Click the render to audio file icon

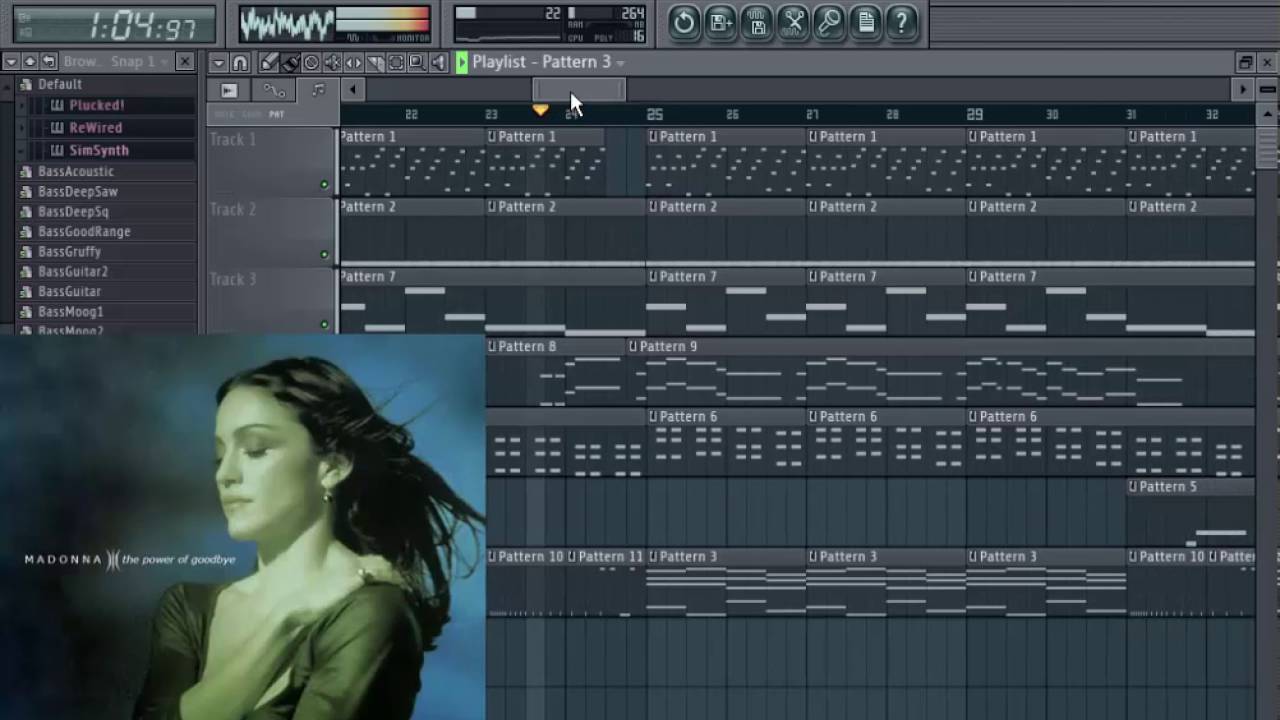click(x=757, y=22)
